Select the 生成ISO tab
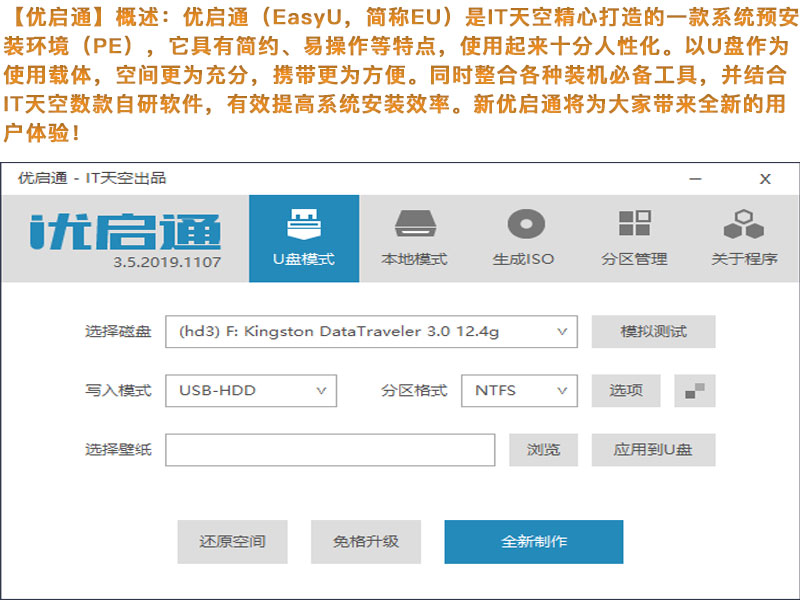 tap(524, 238)
